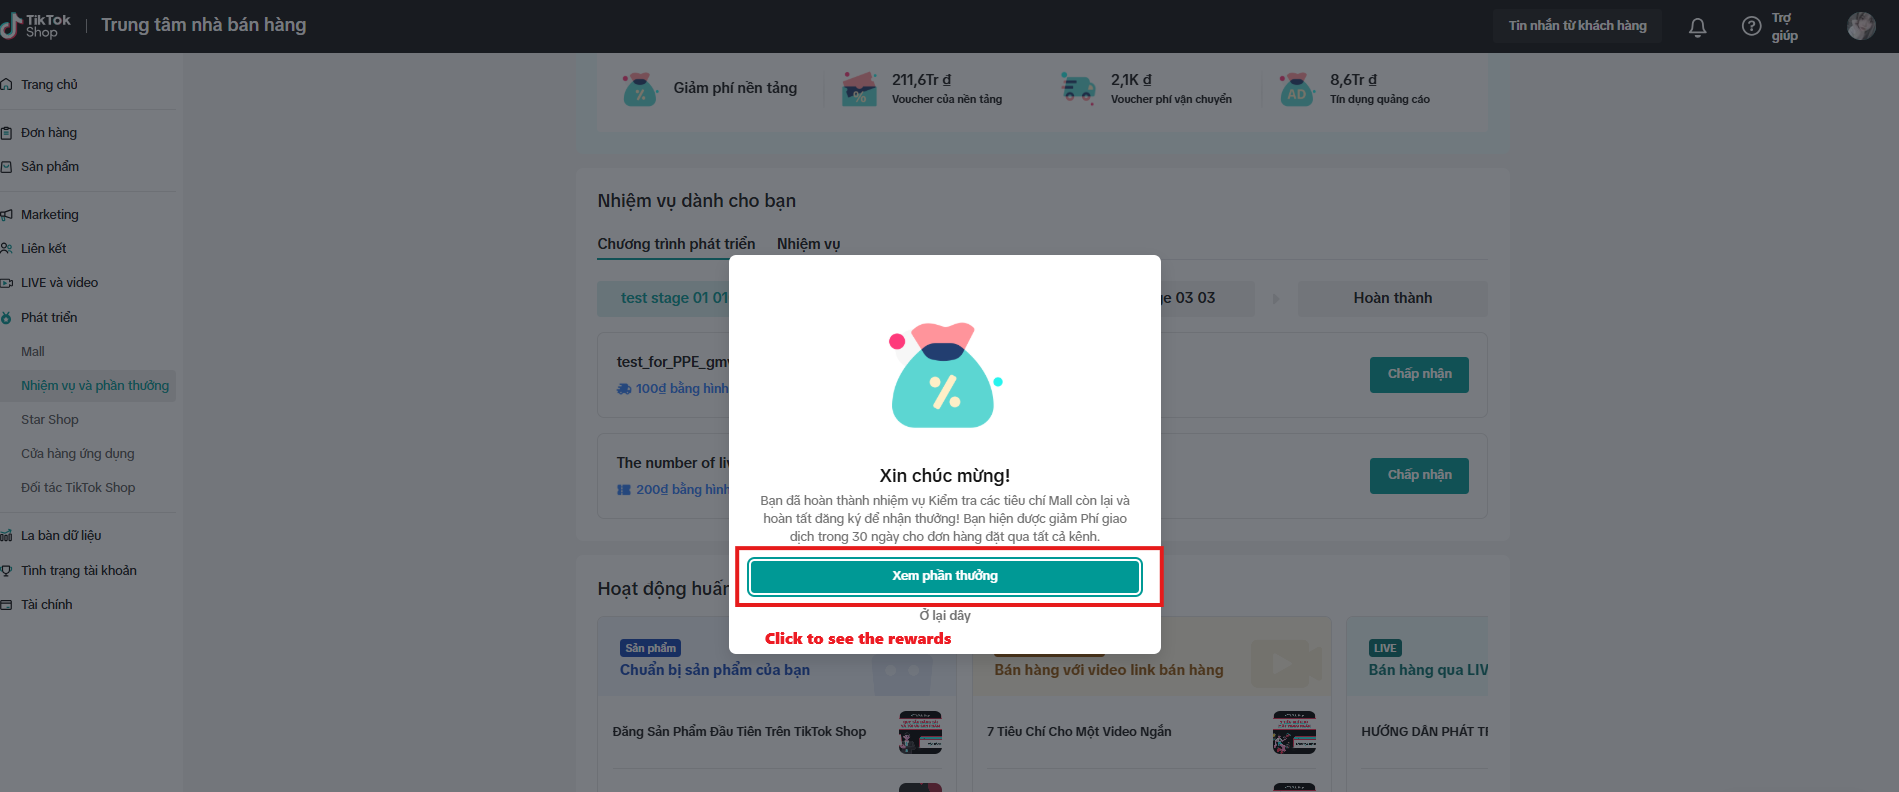The width and height of the screenshot is (1899, 792).
Task: Select the Chương trình phát triển tab
Action: pos(676,244)
